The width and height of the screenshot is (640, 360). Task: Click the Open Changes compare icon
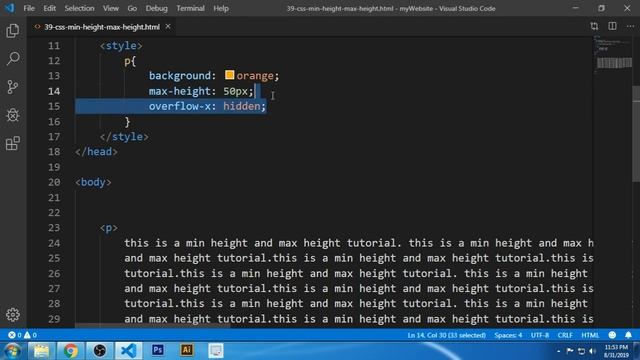[x=594, y=27]
